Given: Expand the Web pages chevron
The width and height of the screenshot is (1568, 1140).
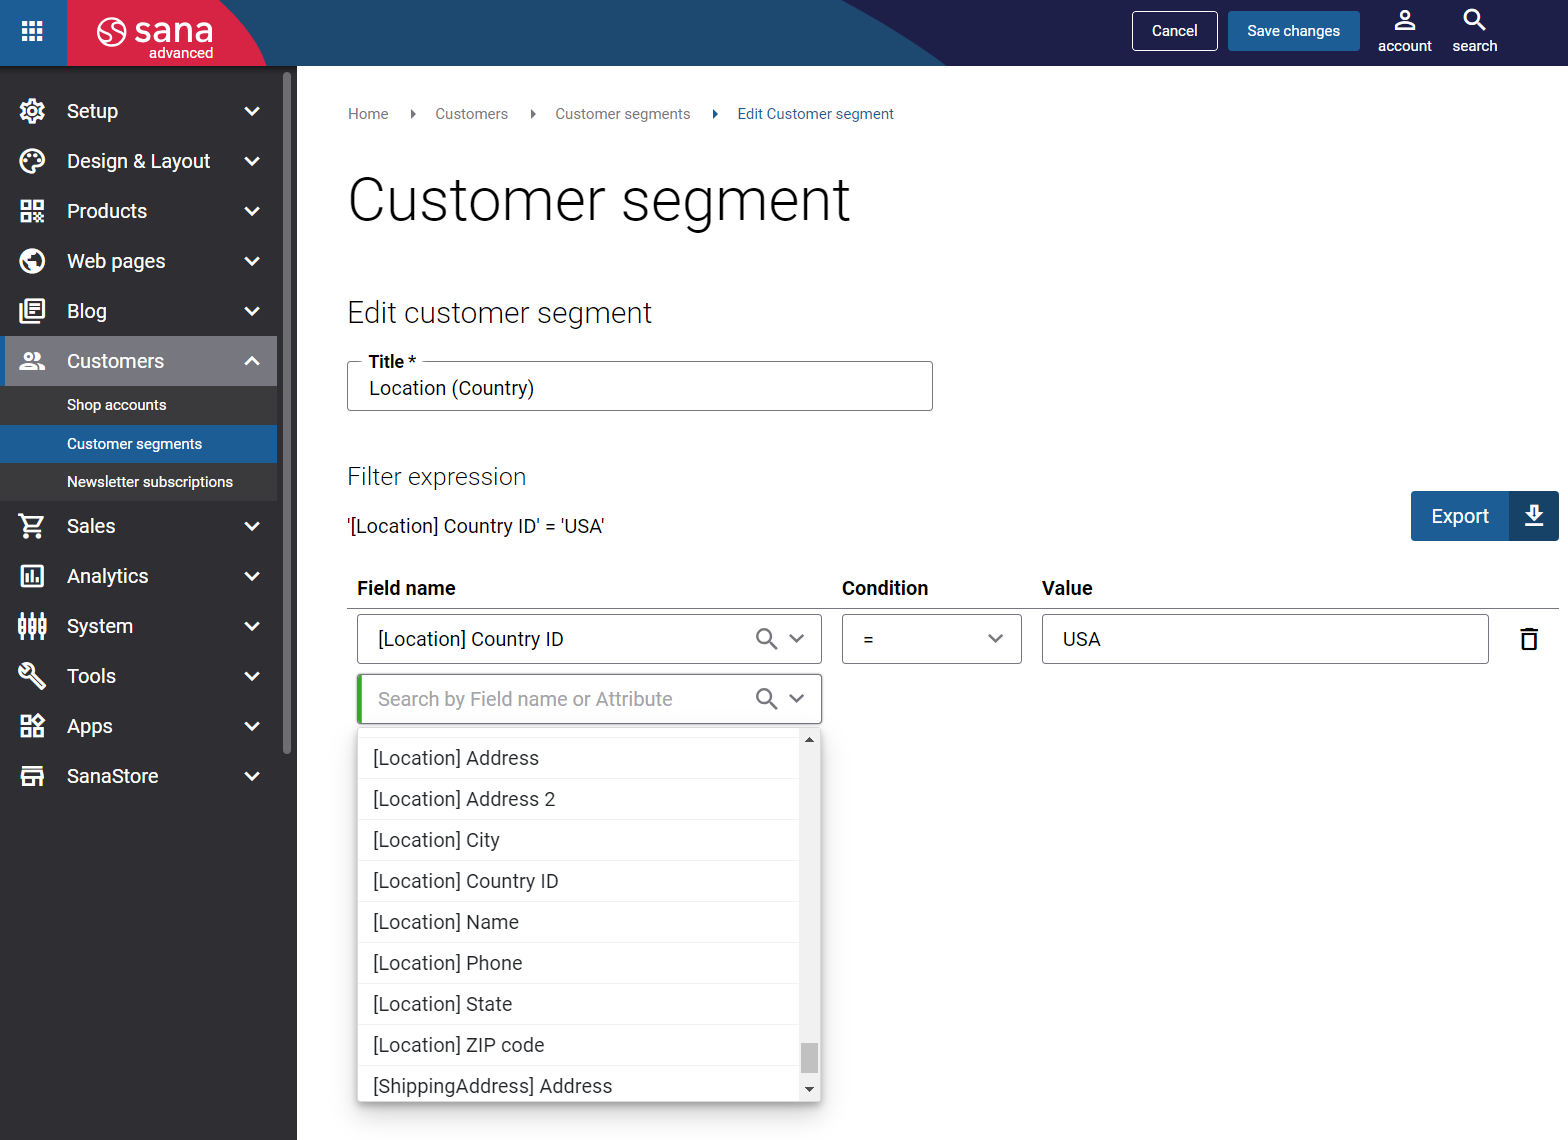Looking at the screenshot, I should pyautogui.click(x=252, y=261).
